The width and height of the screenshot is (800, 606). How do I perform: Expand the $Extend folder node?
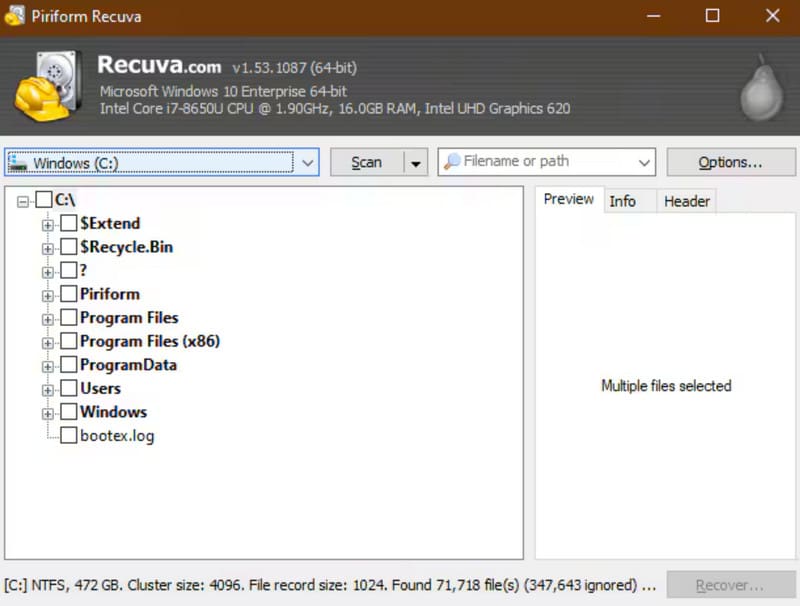[x=47, y=225]
